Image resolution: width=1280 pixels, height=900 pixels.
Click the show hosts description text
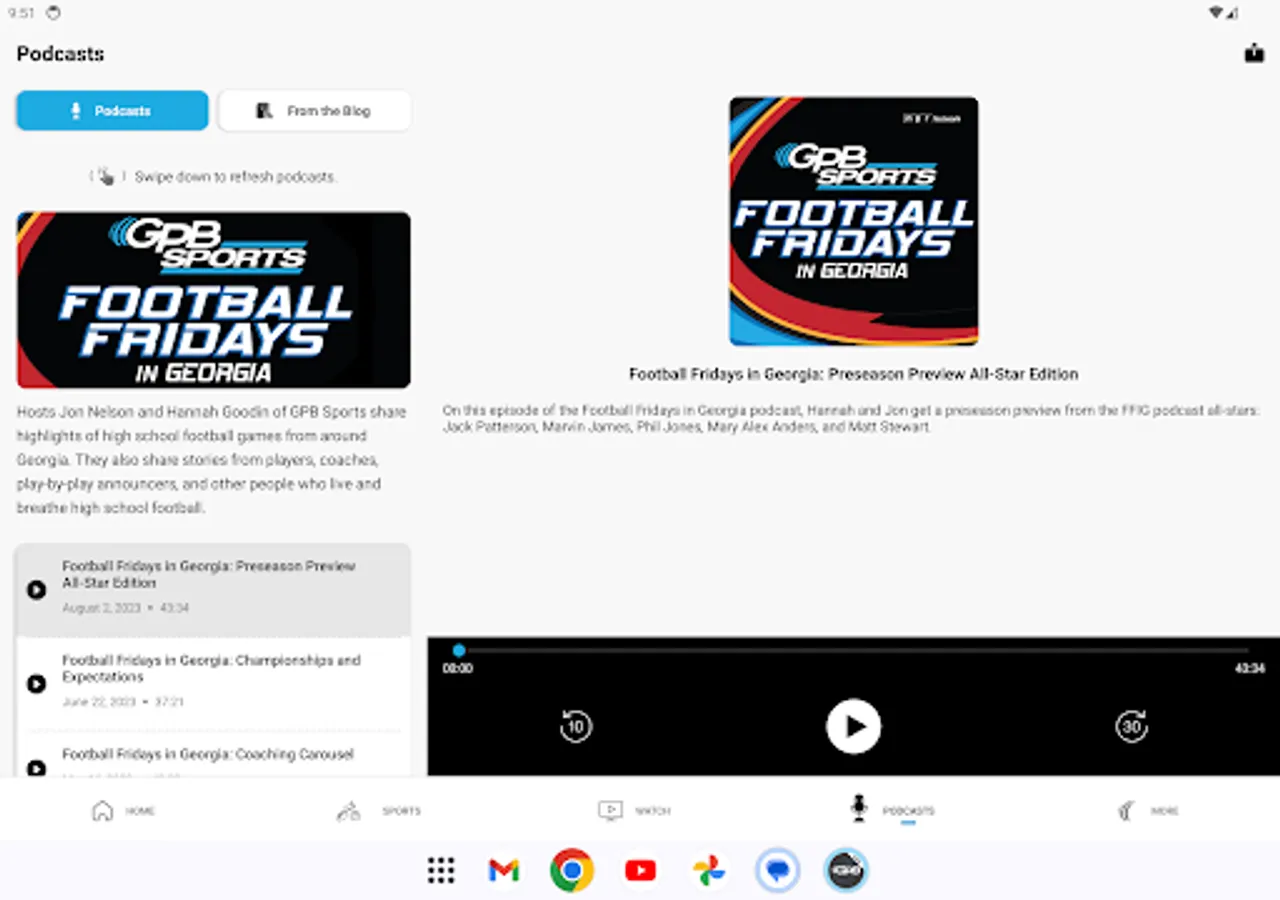212,460
